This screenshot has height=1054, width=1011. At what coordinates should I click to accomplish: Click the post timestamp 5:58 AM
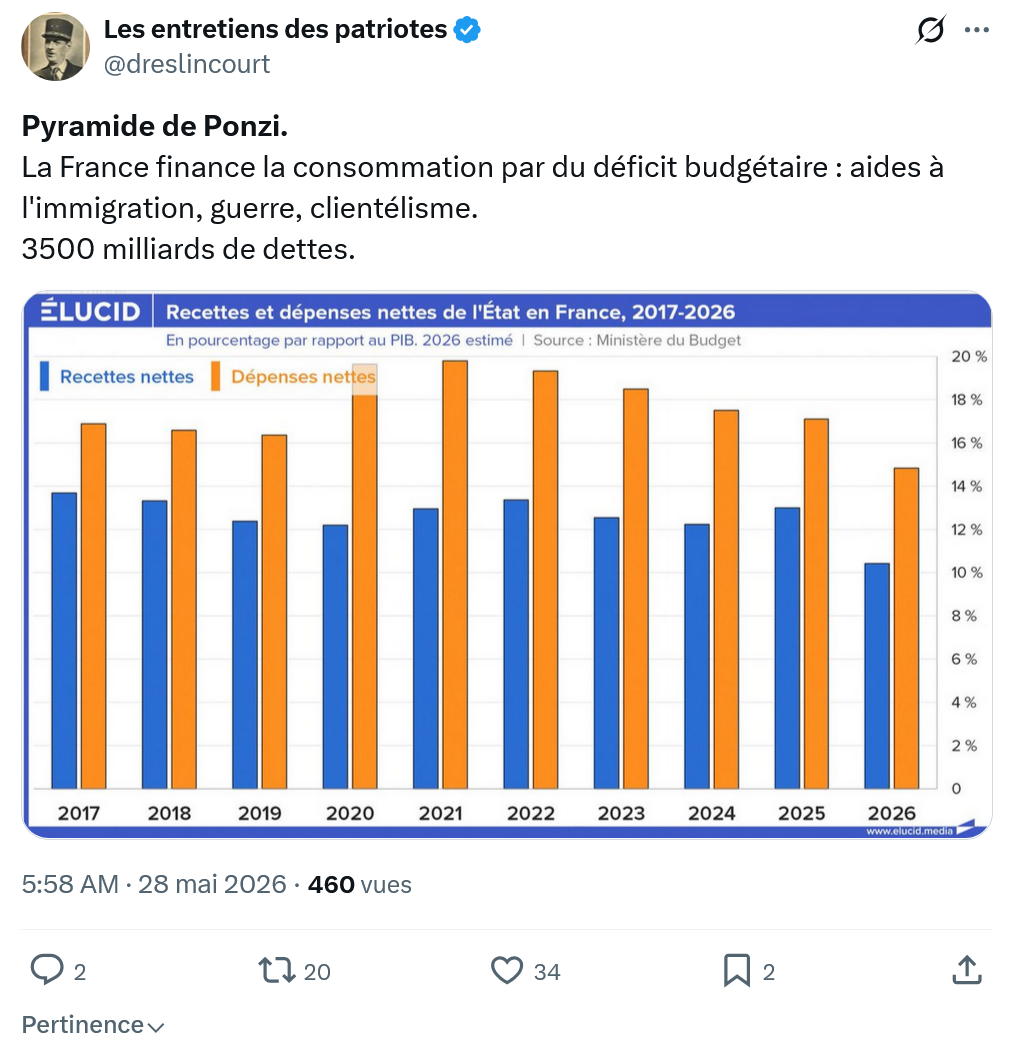coord(70,884)
